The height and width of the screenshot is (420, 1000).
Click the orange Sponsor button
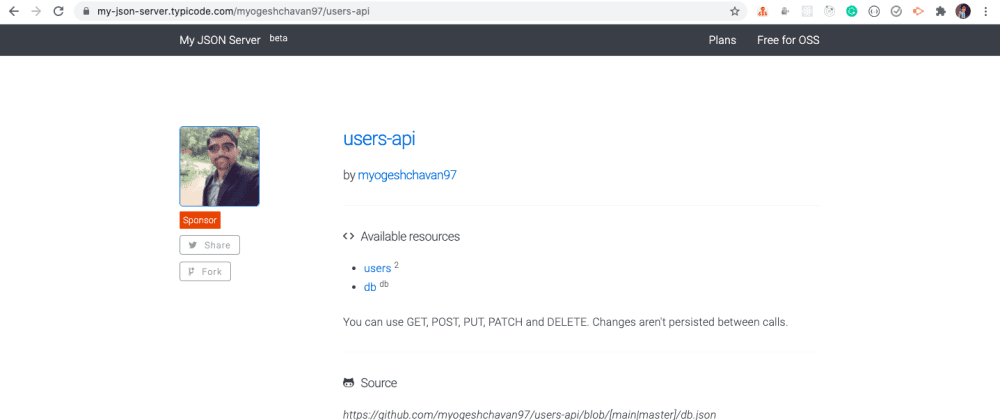tap(200, 220)
